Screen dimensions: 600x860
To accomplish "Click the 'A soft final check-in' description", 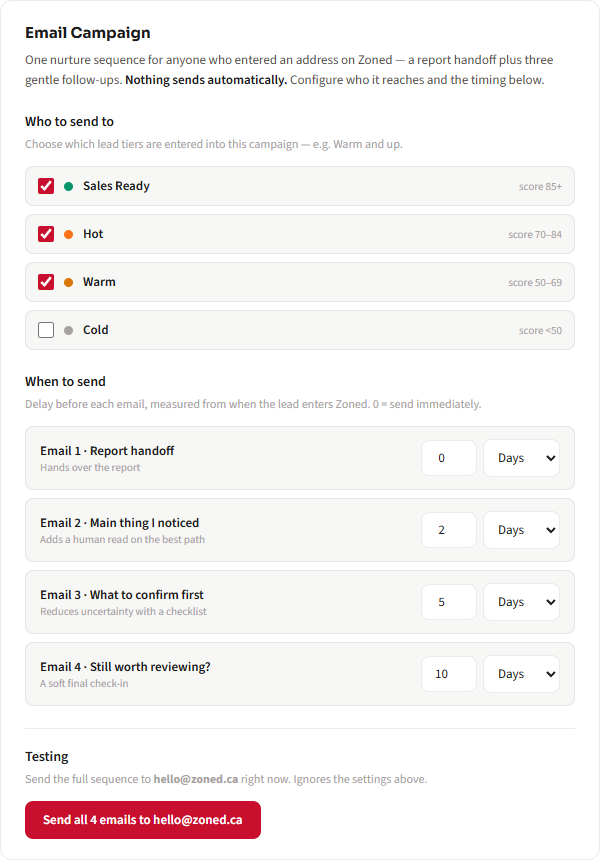I will click(x=84, y=683).
